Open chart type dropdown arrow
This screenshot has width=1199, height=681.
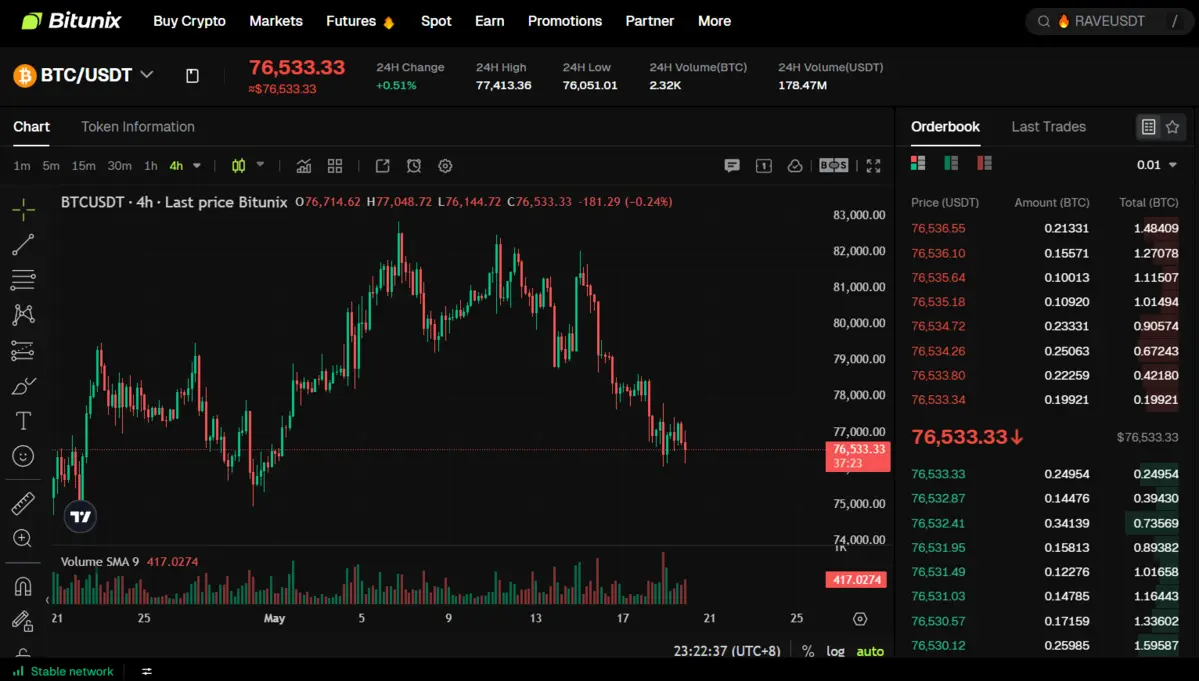click(260, 165)
